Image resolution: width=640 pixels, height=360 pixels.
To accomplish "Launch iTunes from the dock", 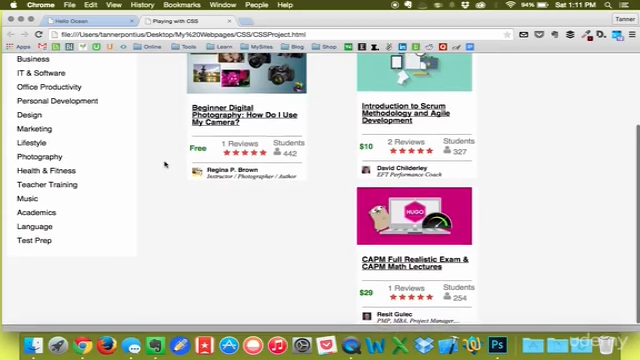I will [x=278, y=346].
